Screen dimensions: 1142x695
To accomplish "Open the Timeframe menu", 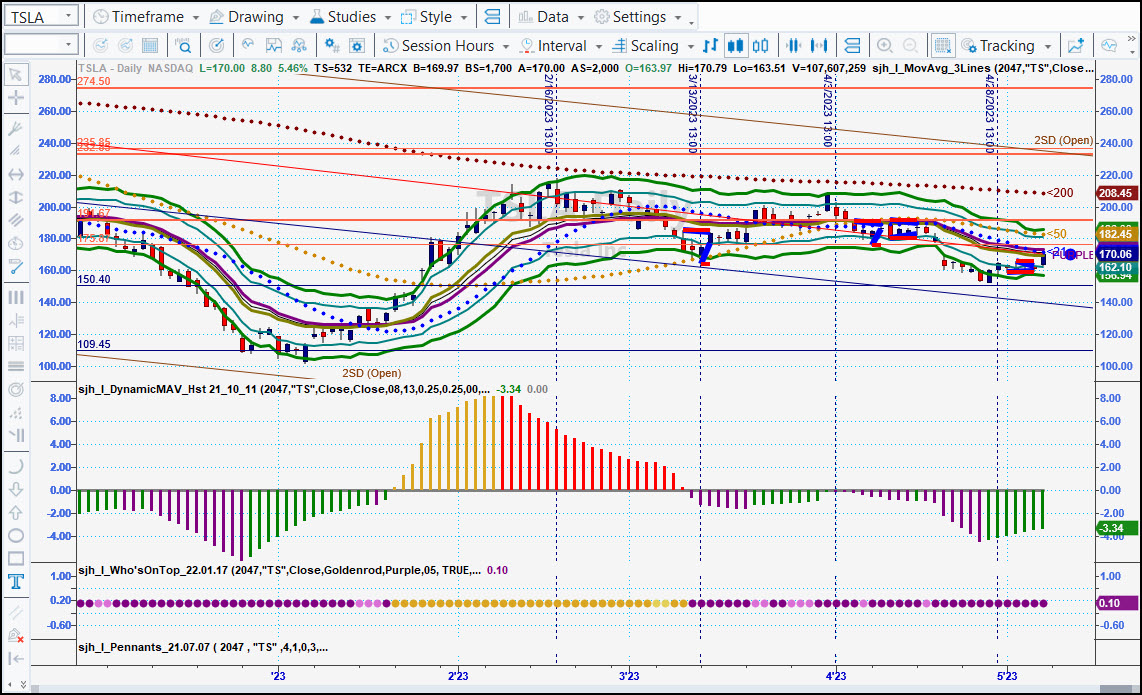I will click(x=146, y=17).
